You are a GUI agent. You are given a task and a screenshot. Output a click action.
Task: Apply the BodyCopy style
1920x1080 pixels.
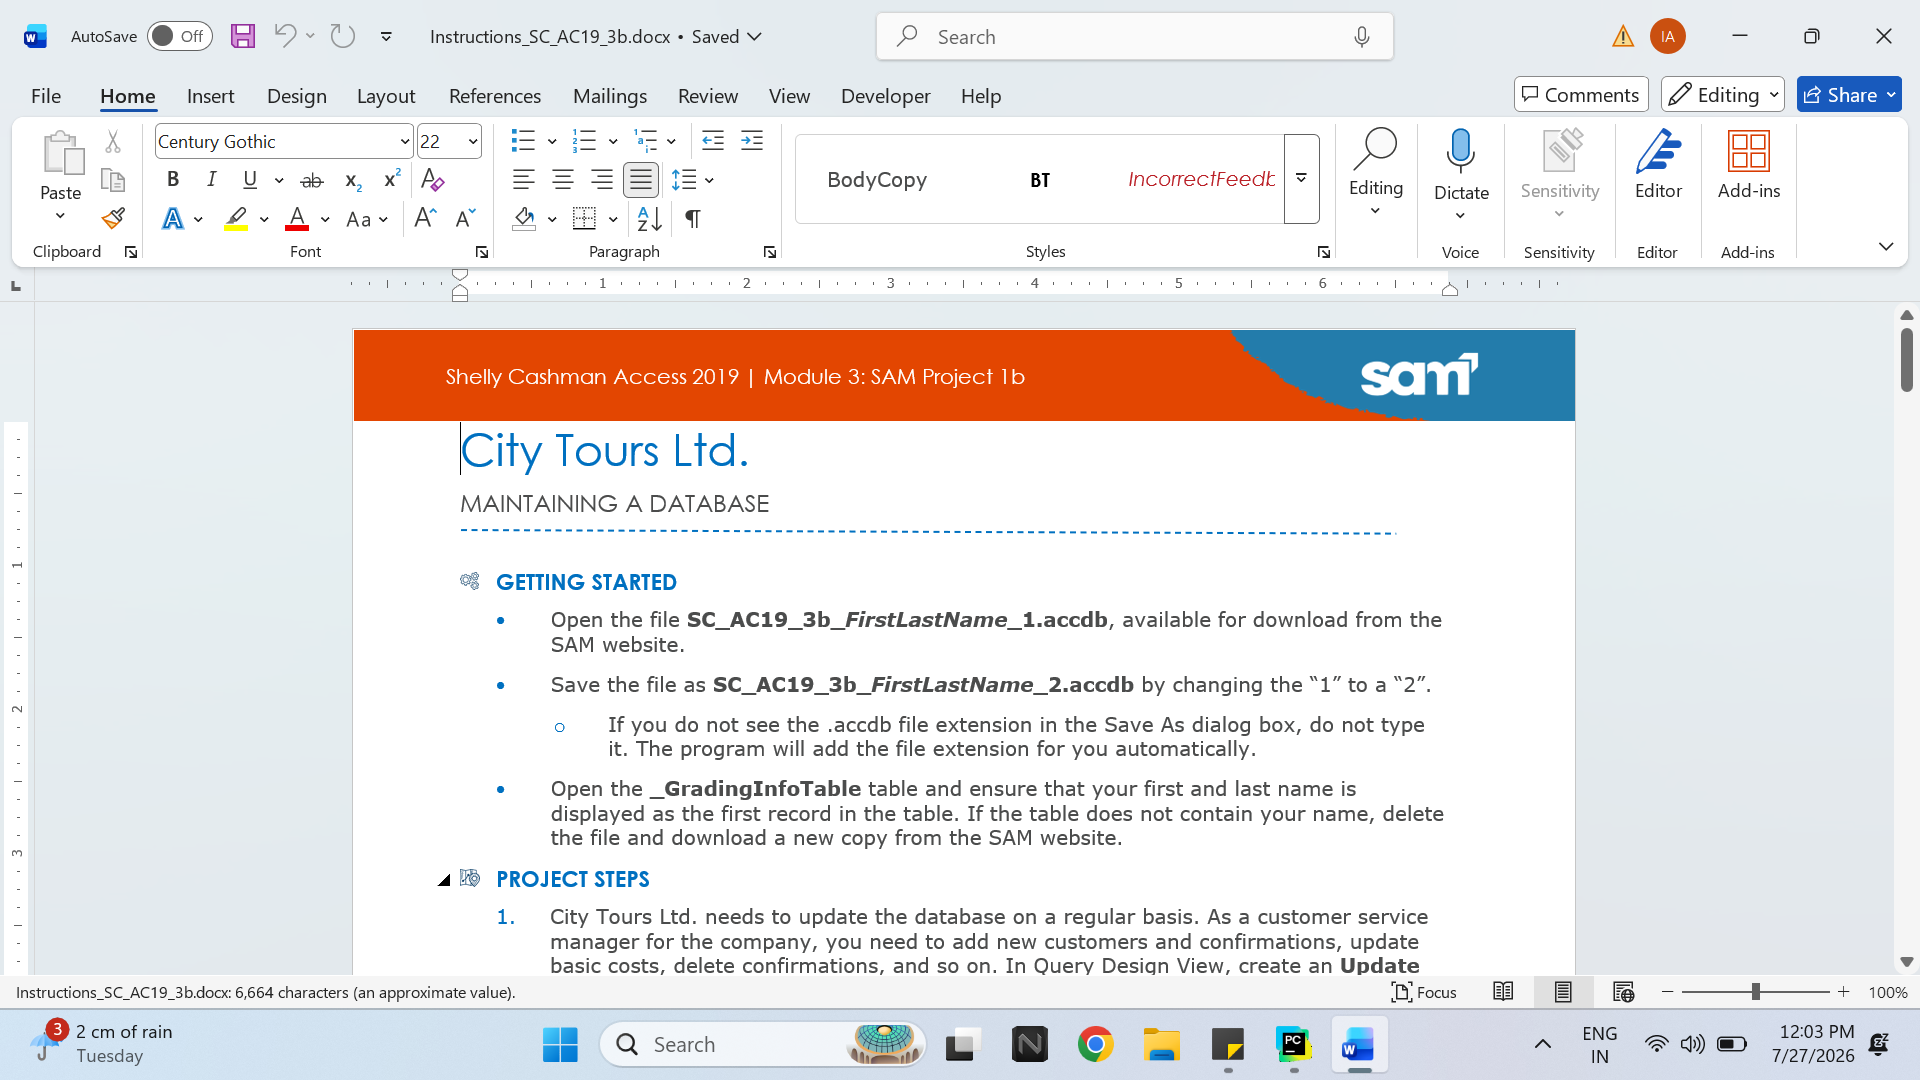[877, 179]
